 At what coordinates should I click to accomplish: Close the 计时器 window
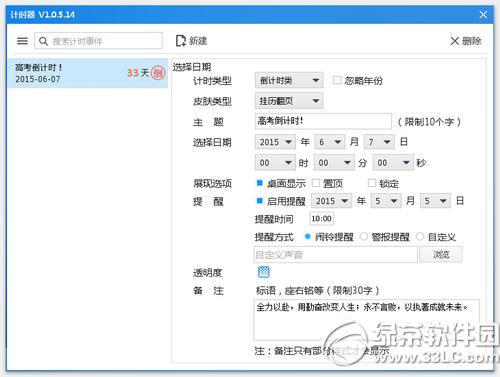click(483, 15)
